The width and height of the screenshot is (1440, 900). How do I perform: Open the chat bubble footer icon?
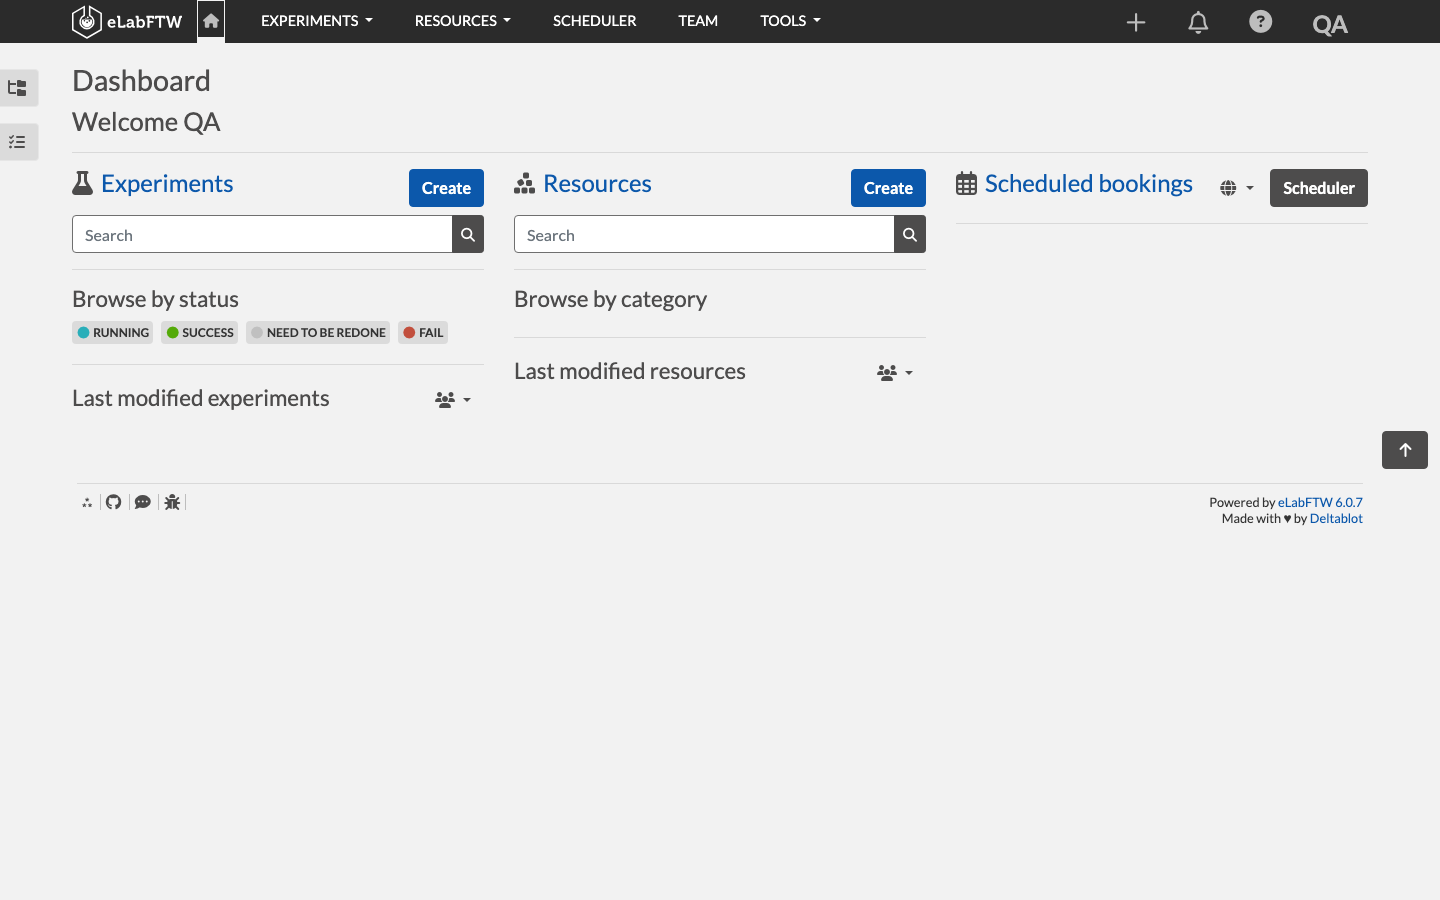coord(143,502)
